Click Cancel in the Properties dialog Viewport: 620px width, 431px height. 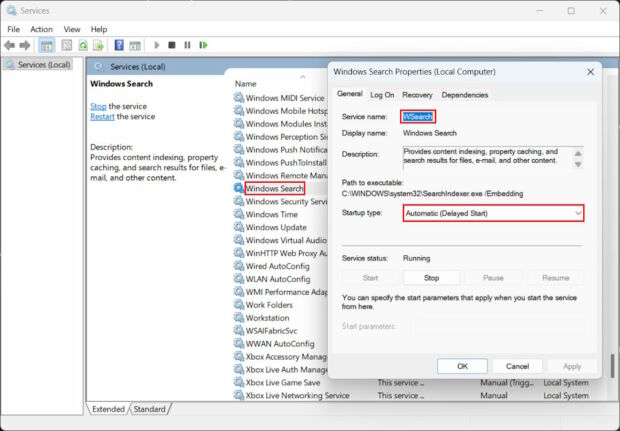coord(517,366)
